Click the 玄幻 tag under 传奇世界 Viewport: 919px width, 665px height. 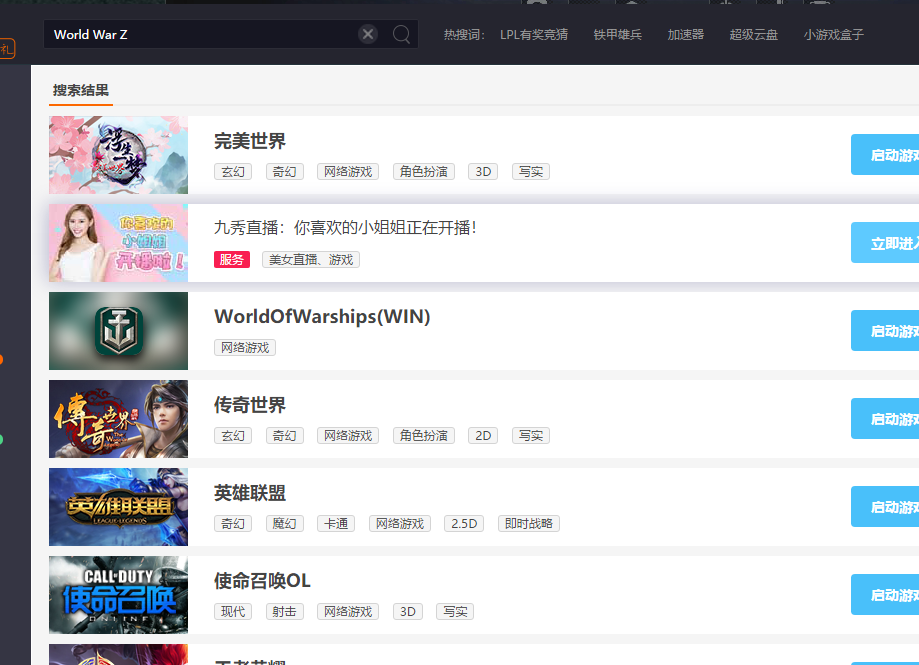tap(233, 435)
